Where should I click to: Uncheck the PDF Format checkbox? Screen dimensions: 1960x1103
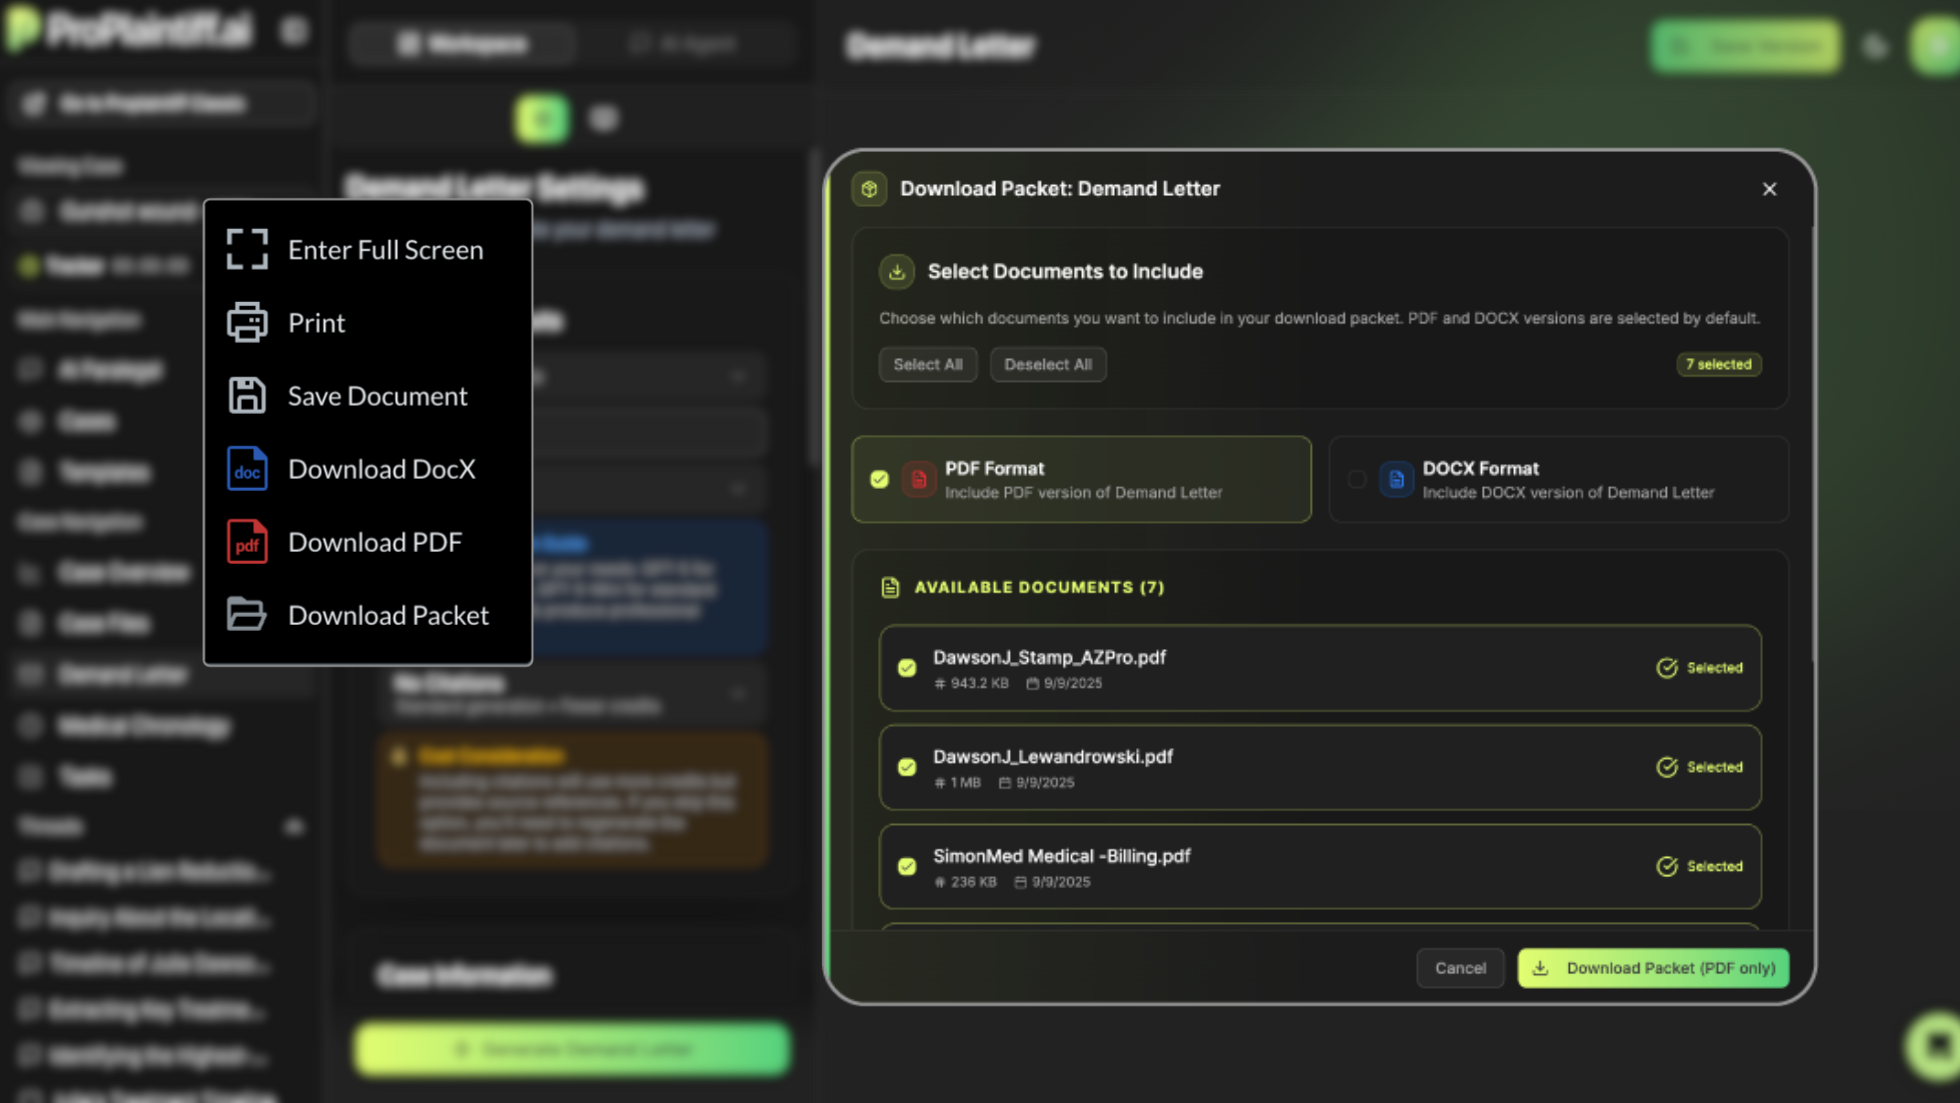pyautogui.click(x=880, y=480)
